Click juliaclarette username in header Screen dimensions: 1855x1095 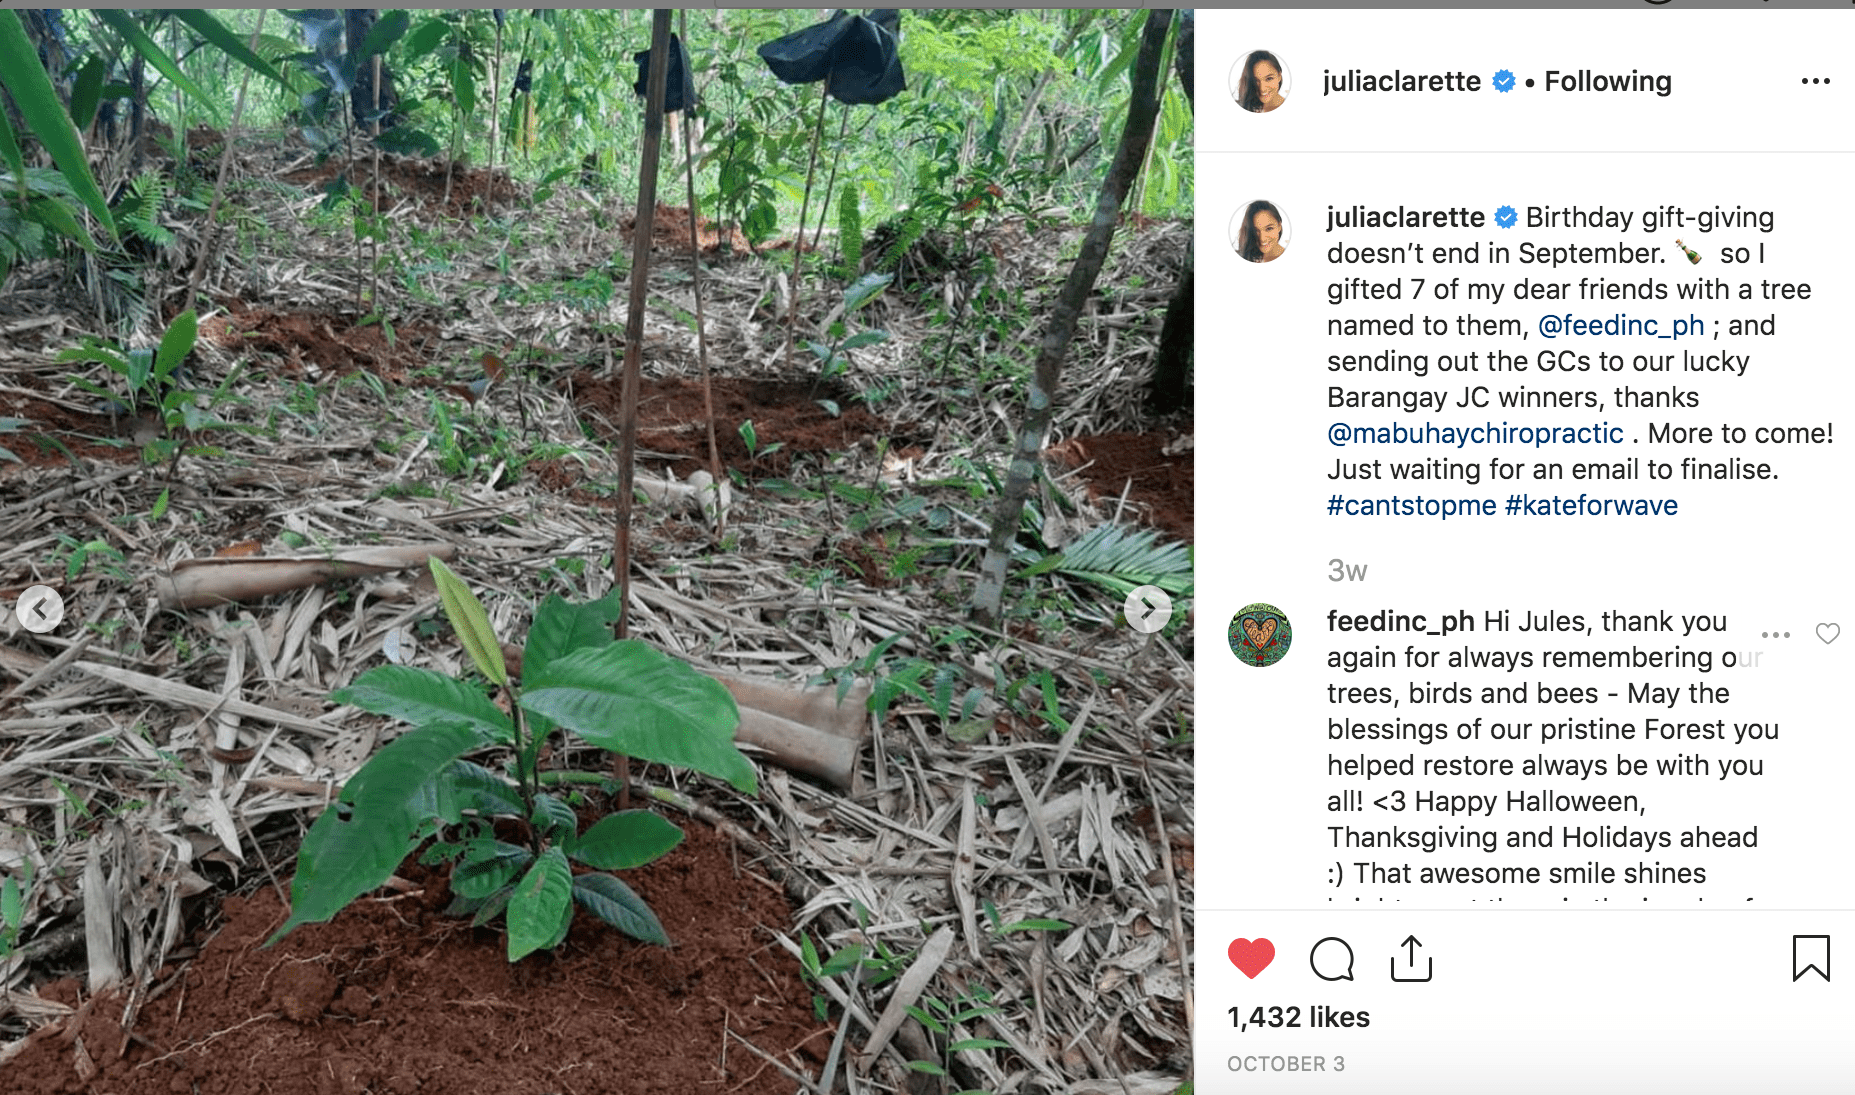click(x=1401, y=81)
